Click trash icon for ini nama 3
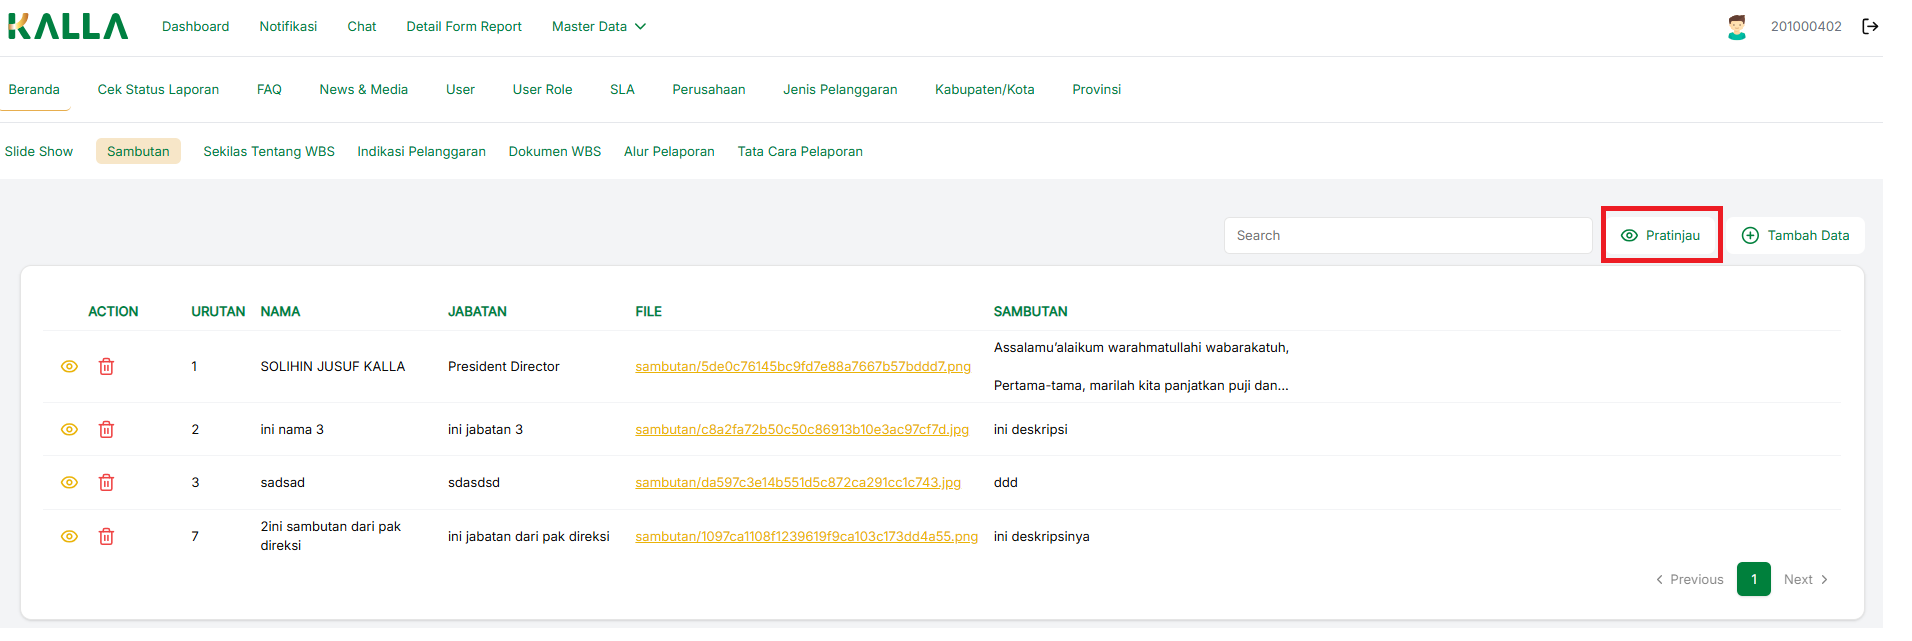Image resolution: width=1912 pixels, height=641 pixels. pyautogui.click(x=106, y=430)
